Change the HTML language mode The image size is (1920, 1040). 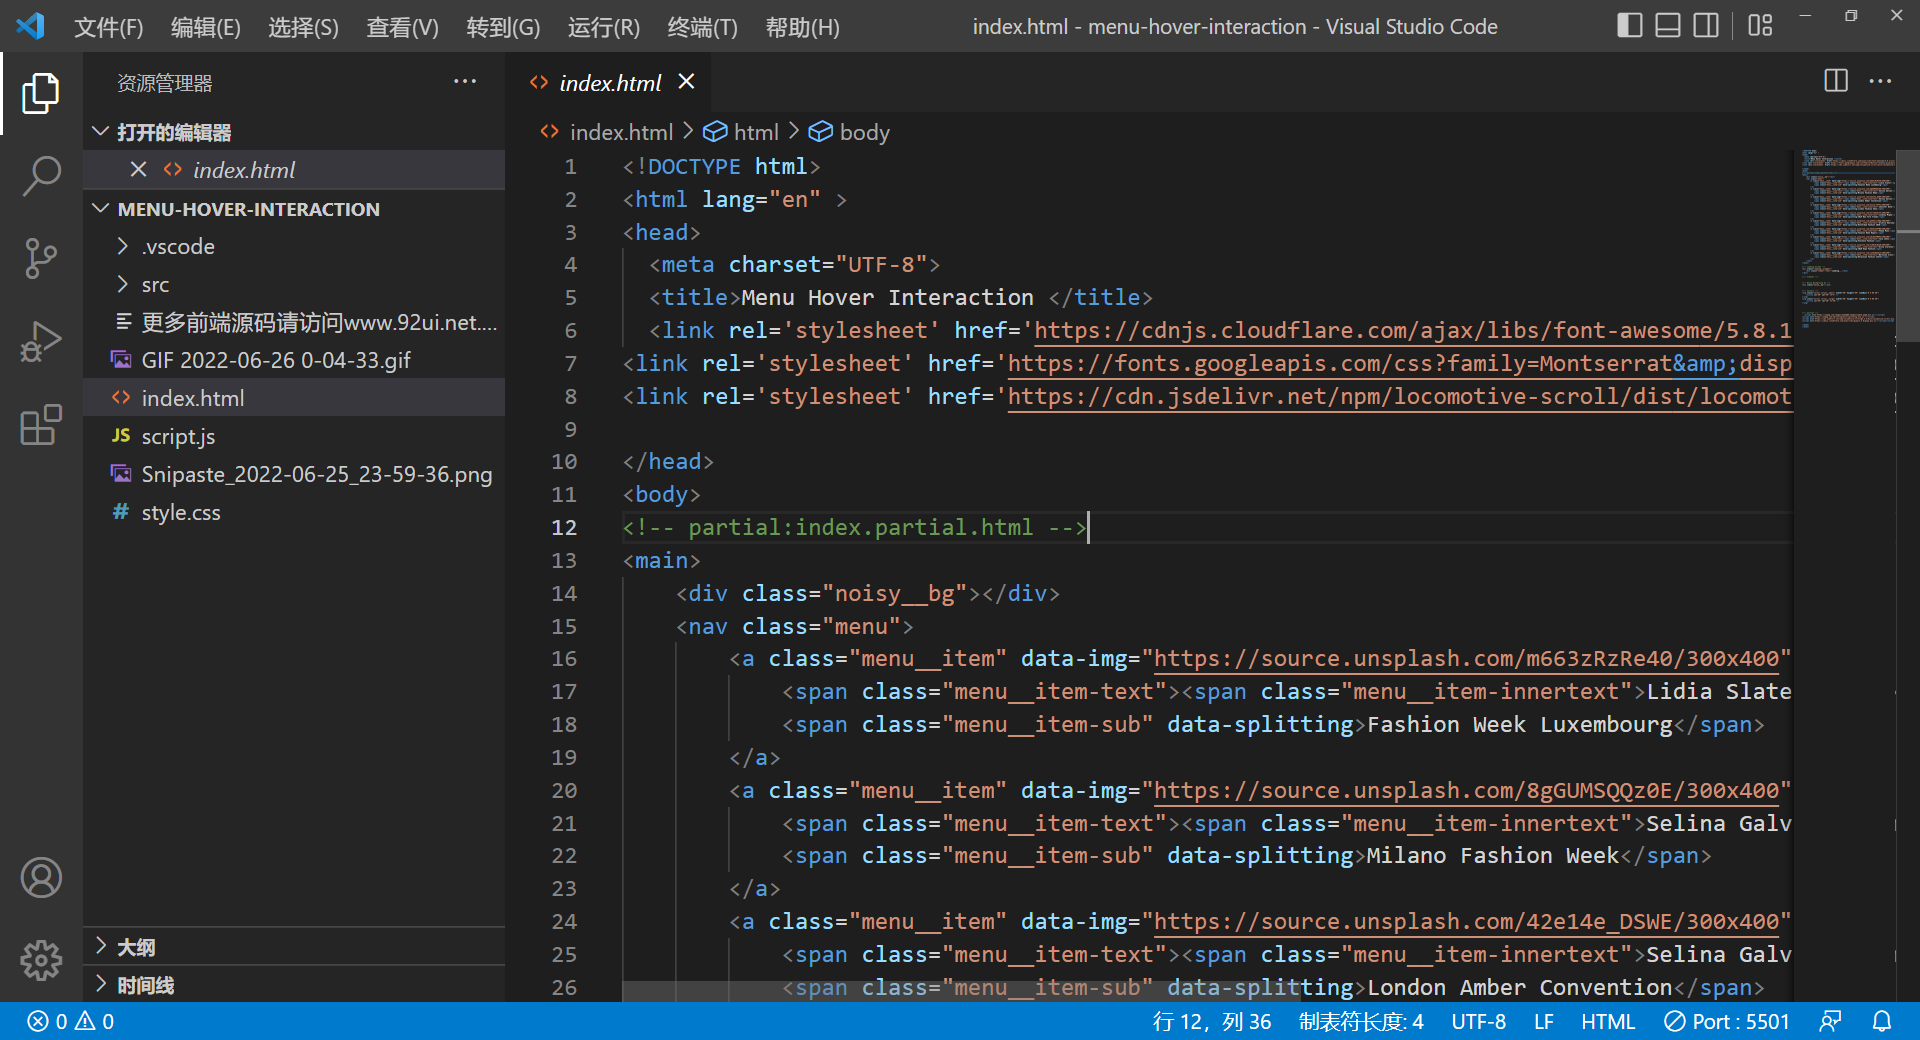point(1607,1021)
